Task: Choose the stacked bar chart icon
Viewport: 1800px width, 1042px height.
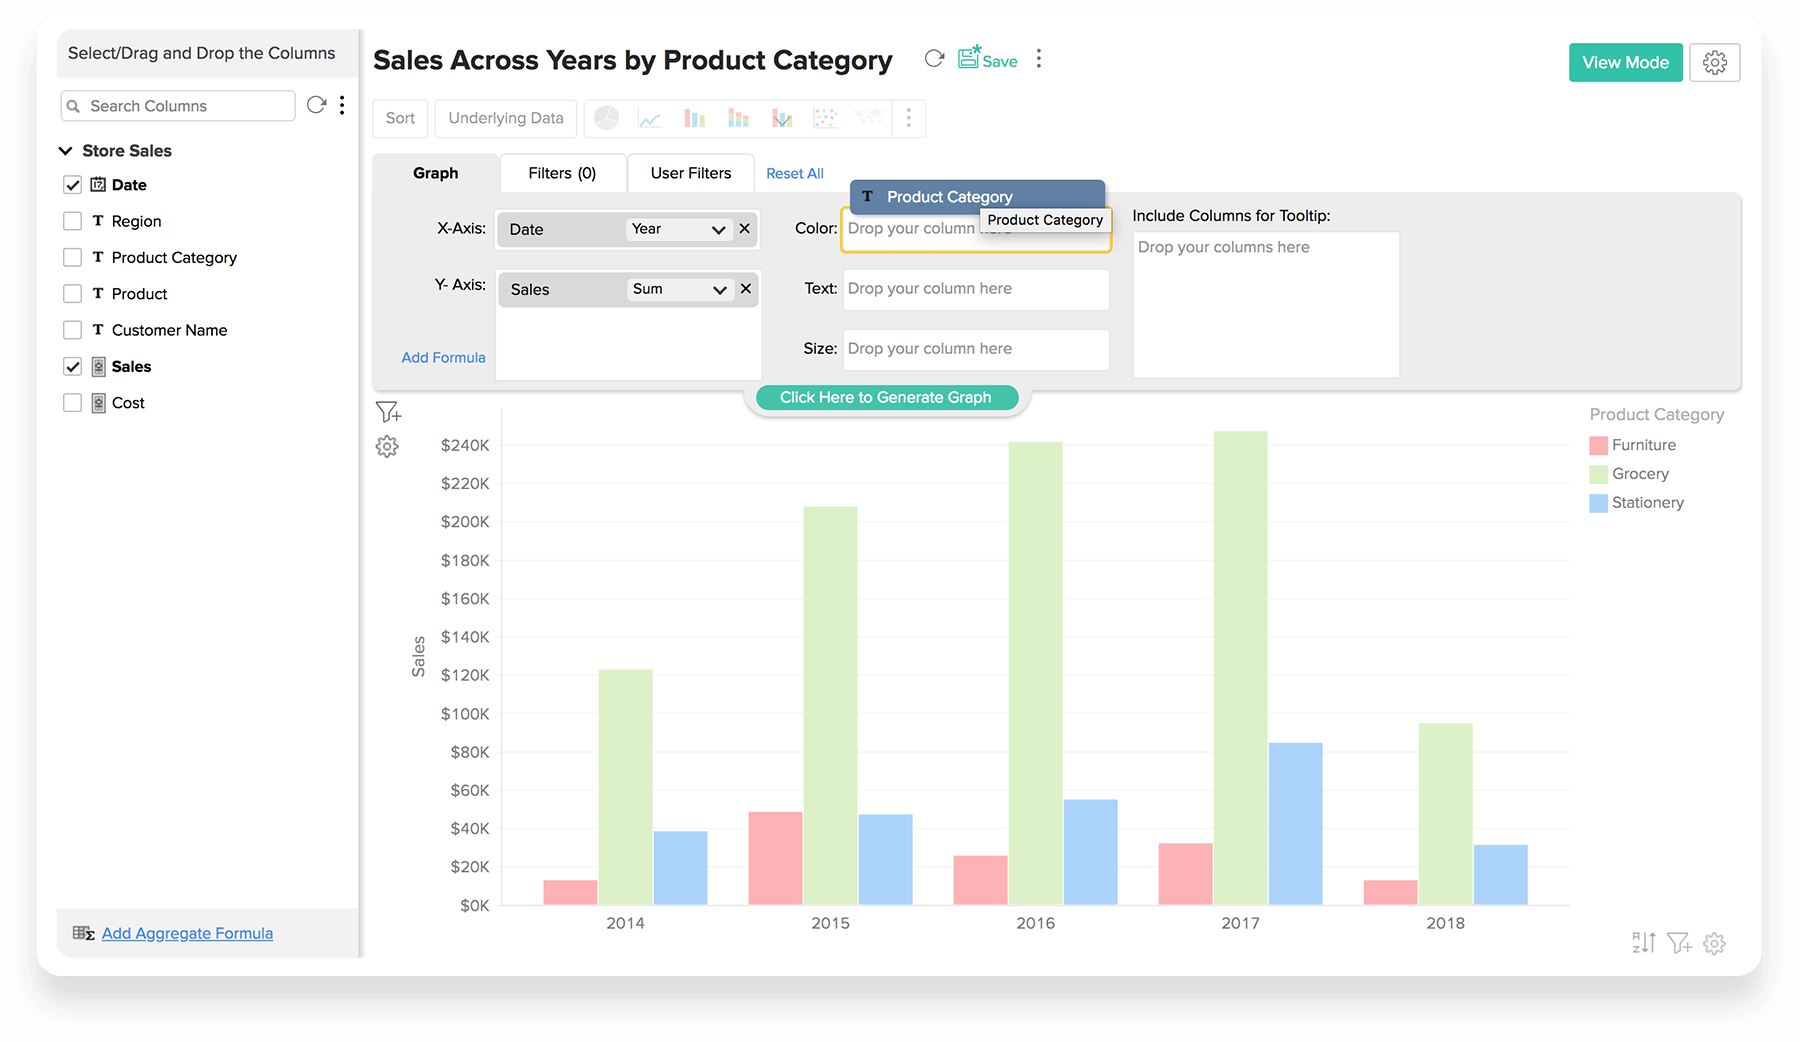Action: [738, 119]
